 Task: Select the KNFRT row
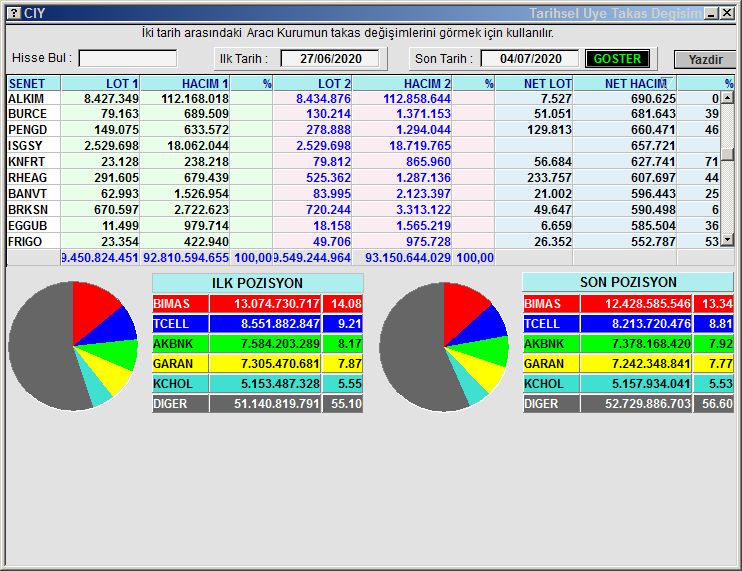[x=363, y=162]
